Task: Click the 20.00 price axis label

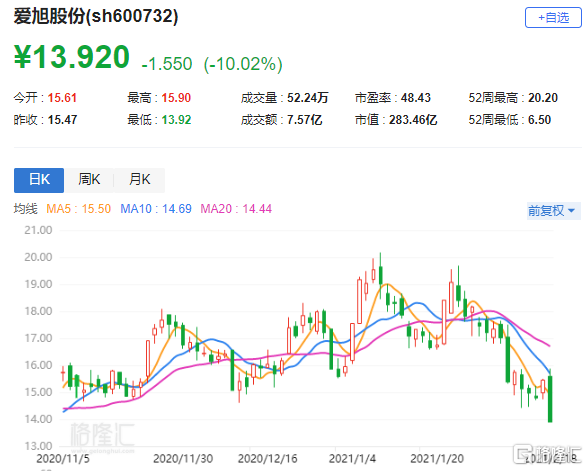Action: point(38,257)
